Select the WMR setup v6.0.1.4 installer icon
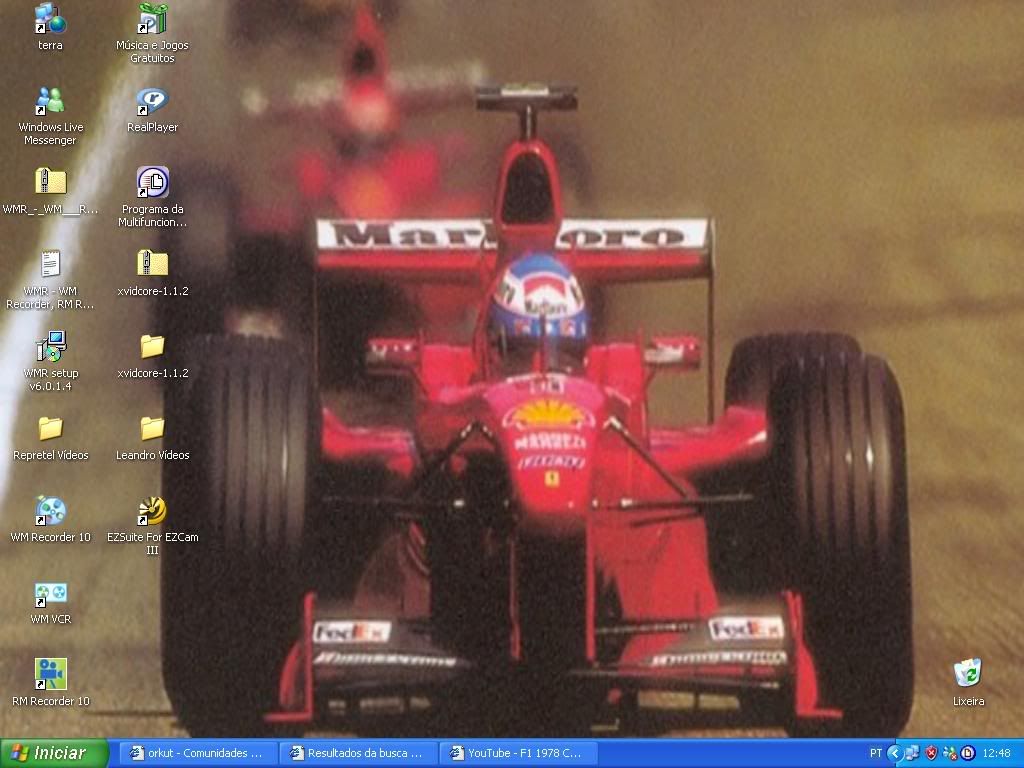This screenshot has width=1024, height=768. 50,347
